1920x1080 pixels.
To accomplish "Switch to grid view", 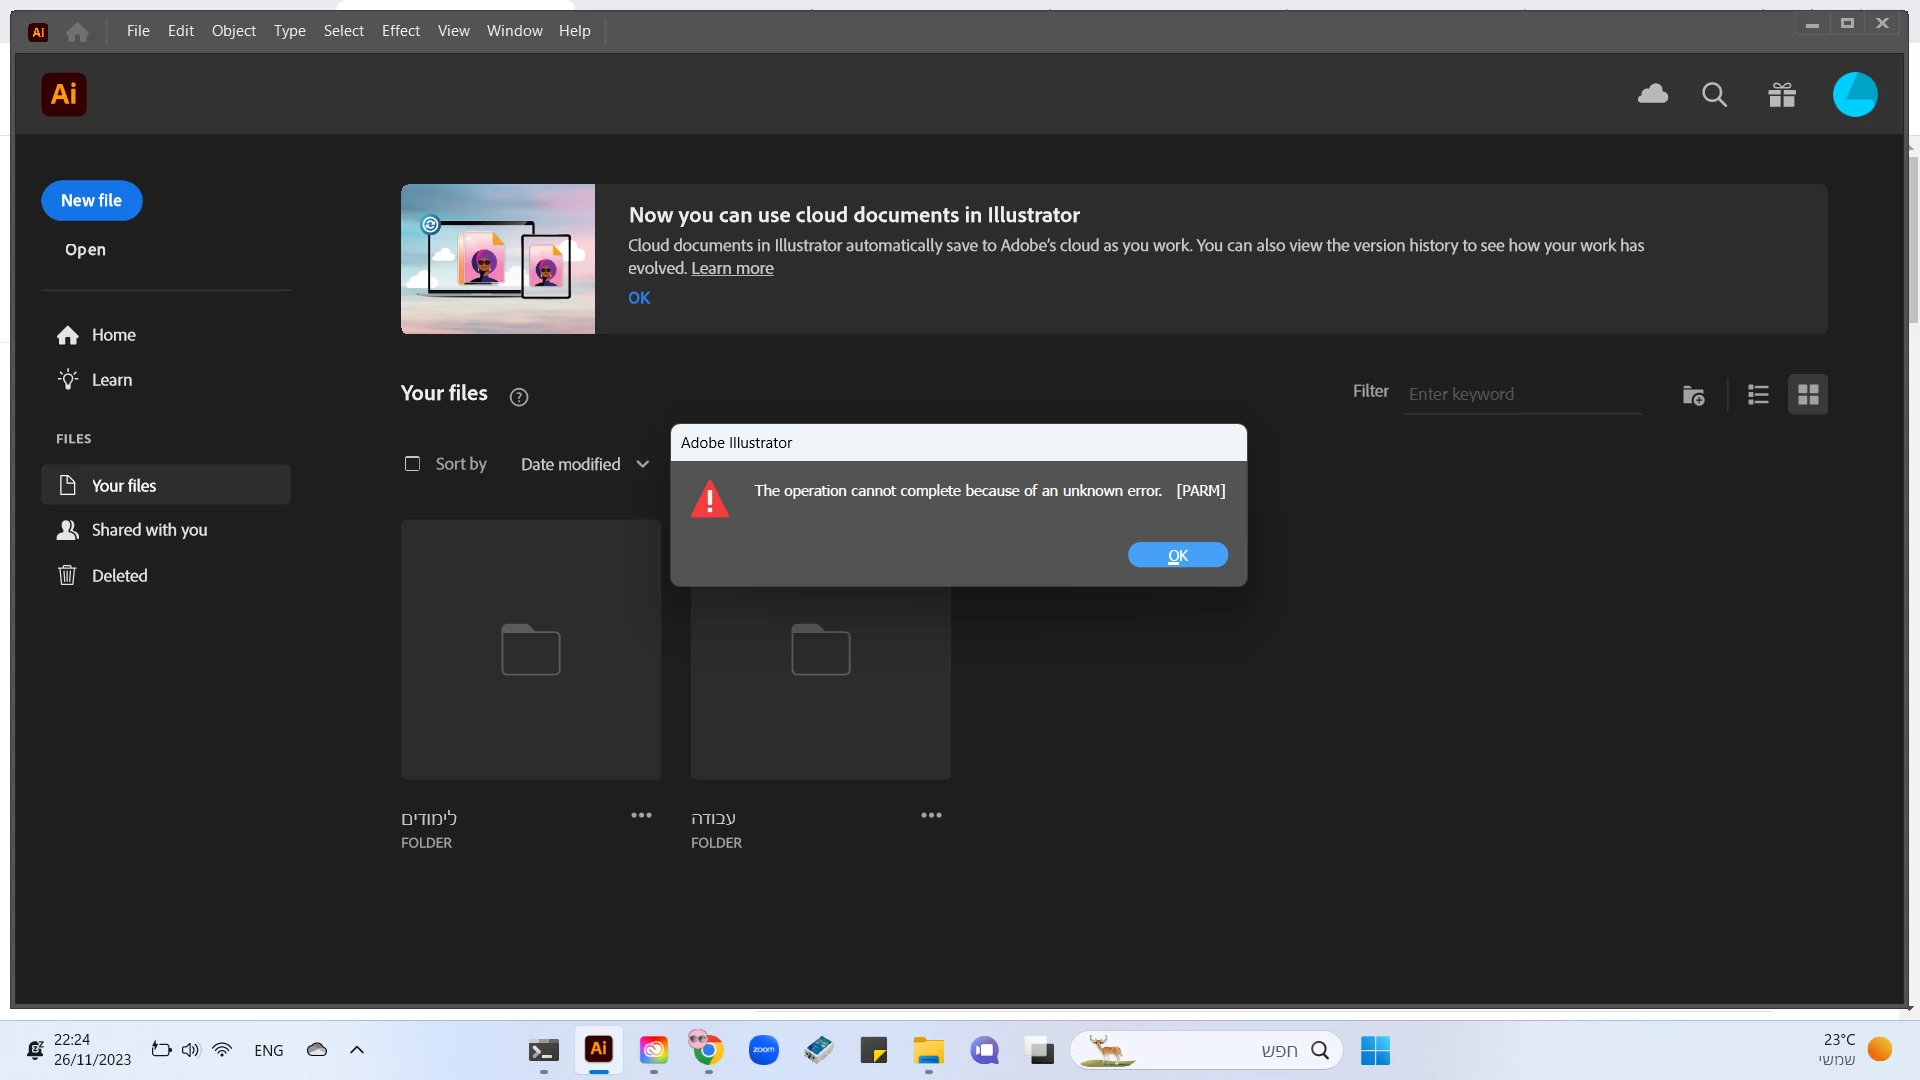I will click(1808, 395).
